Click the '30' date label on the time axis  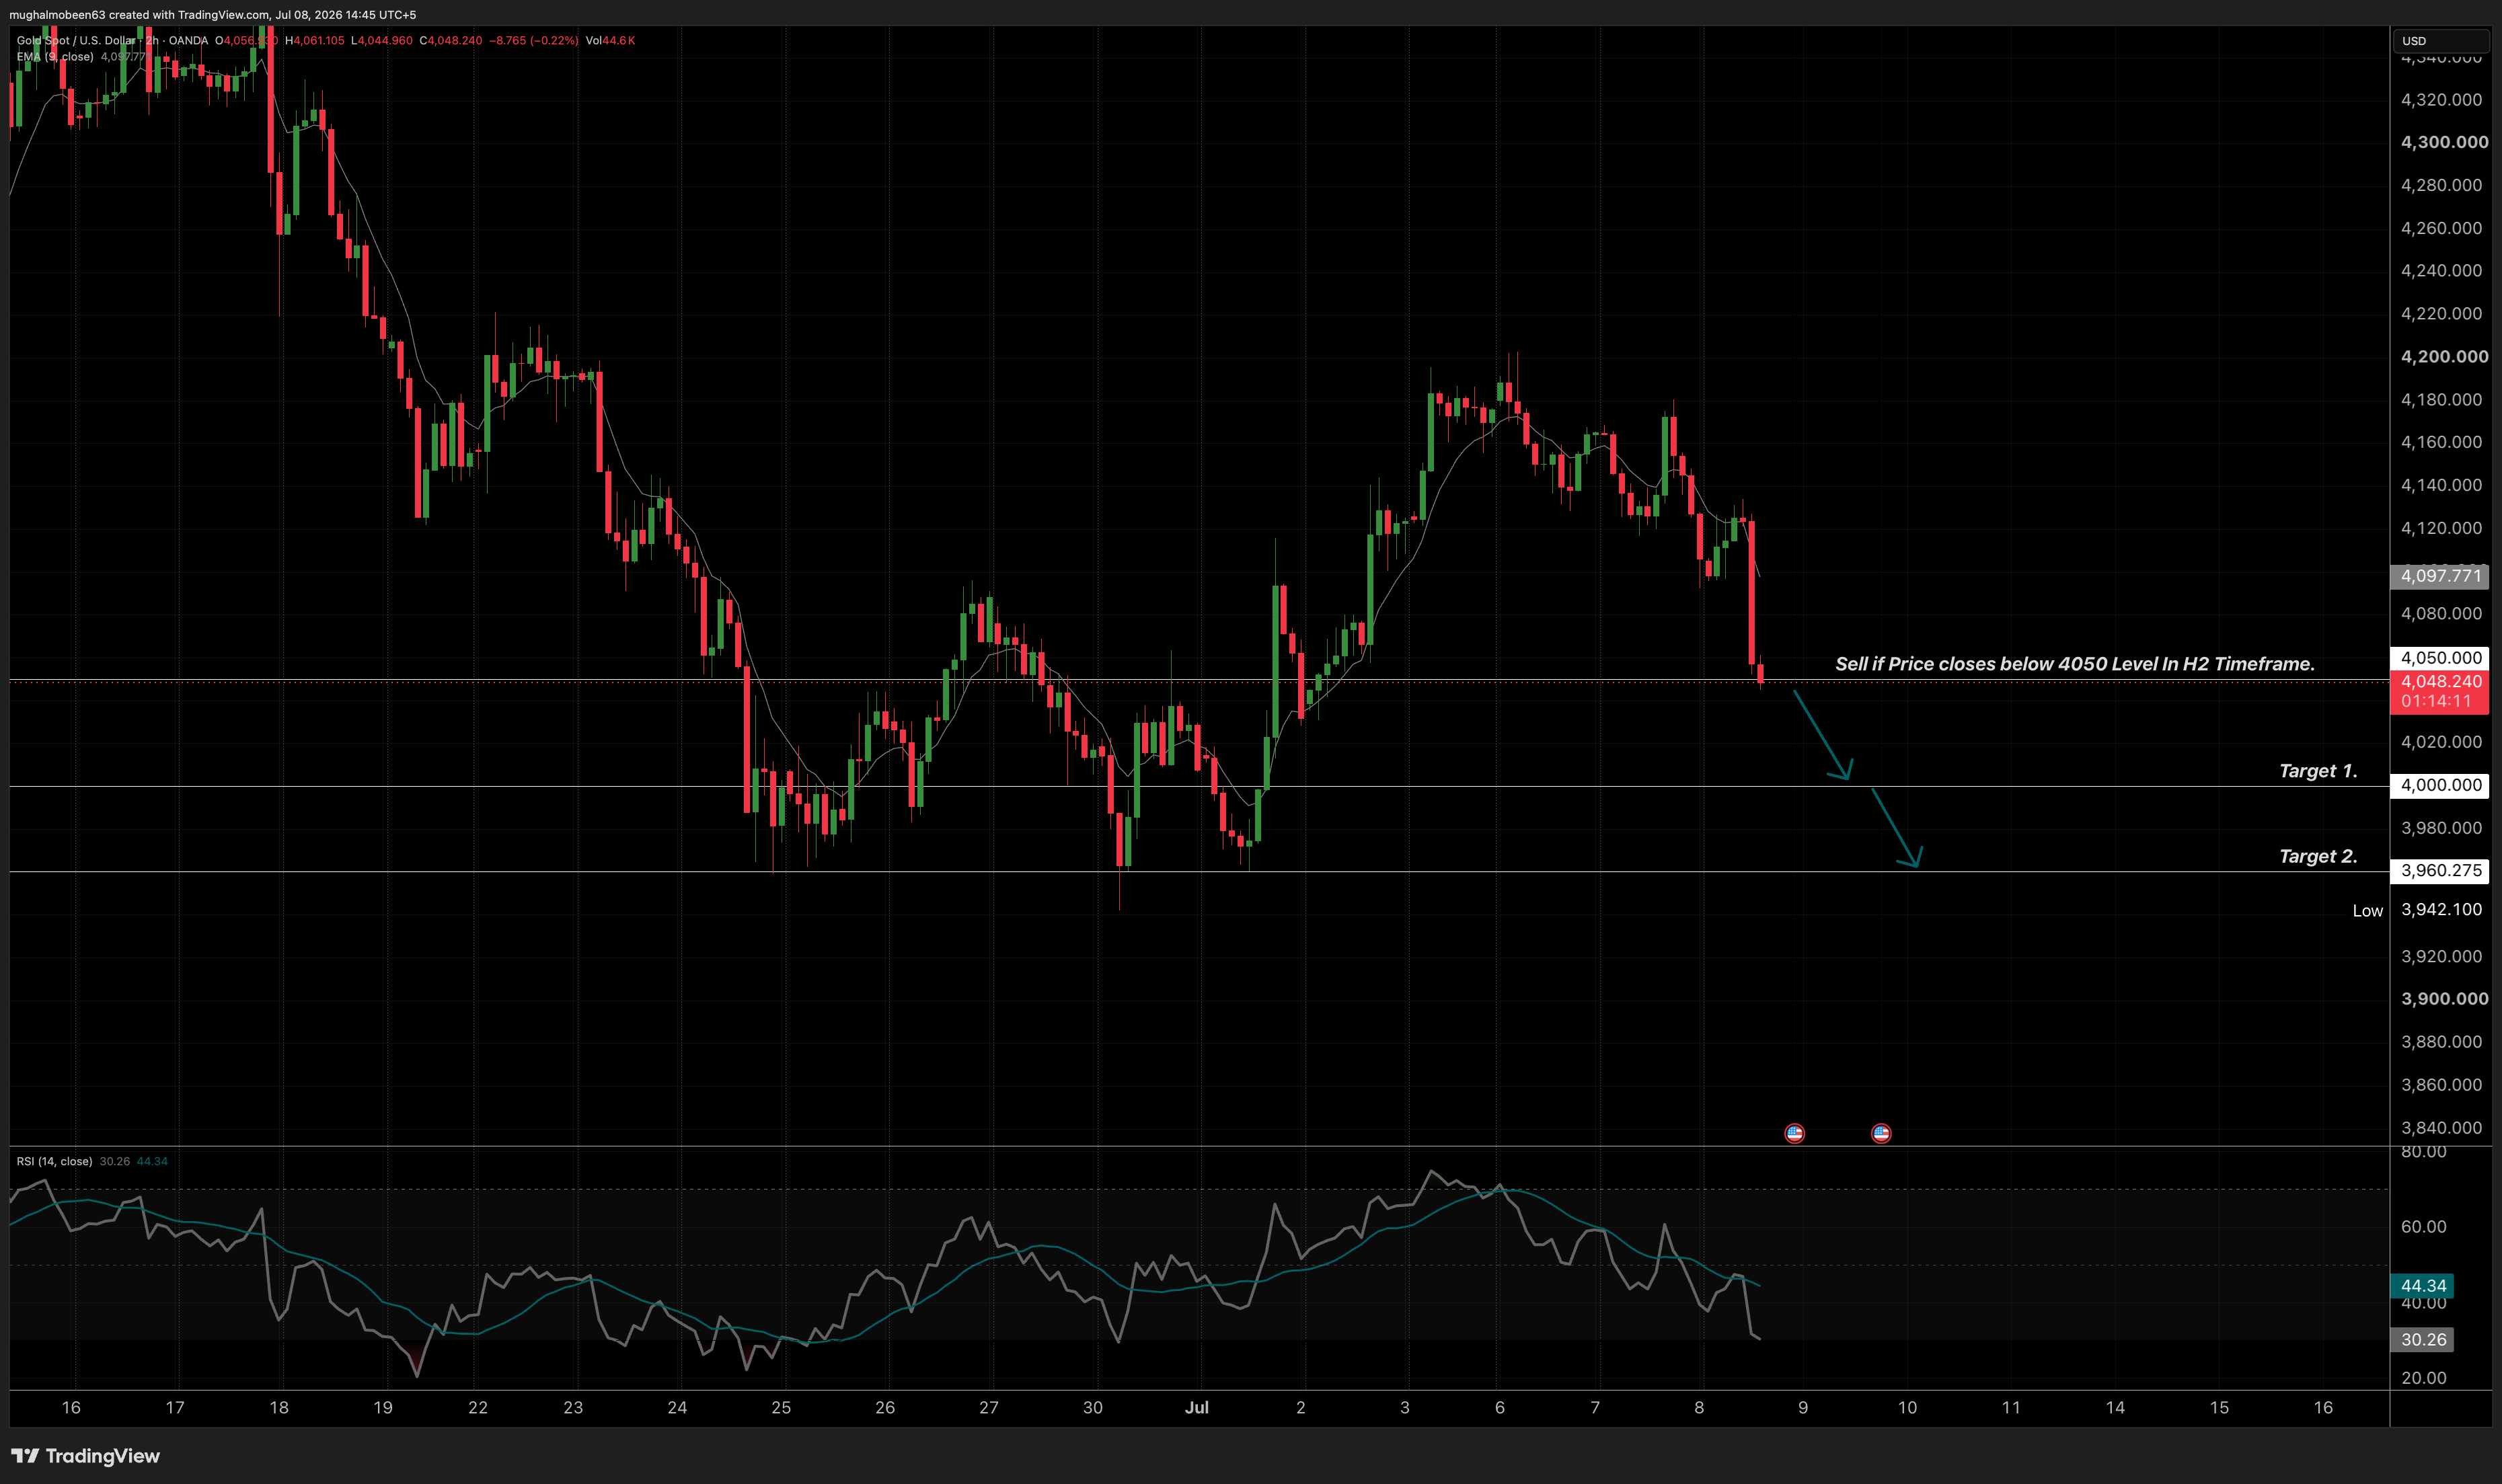[1092, 1407]
